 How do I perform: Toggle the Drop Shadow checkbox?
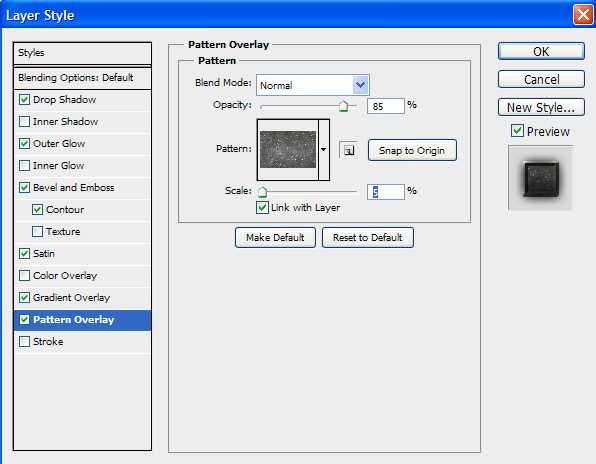(x=24, y=100)
